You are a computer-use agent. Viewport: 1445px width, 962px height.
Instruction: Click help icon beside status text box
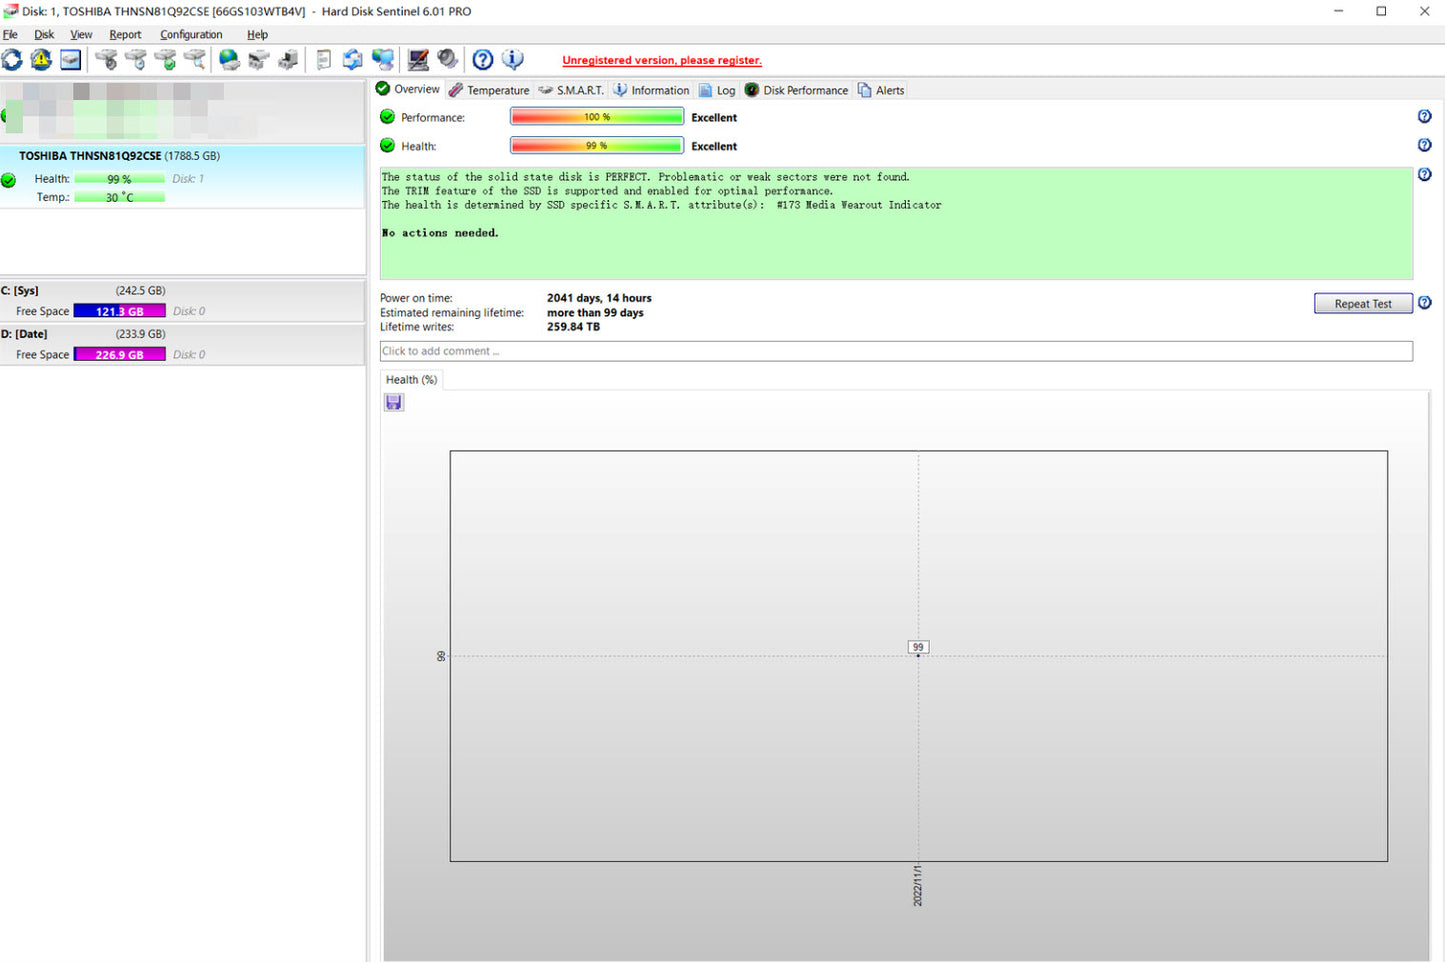pos(1425,175)
